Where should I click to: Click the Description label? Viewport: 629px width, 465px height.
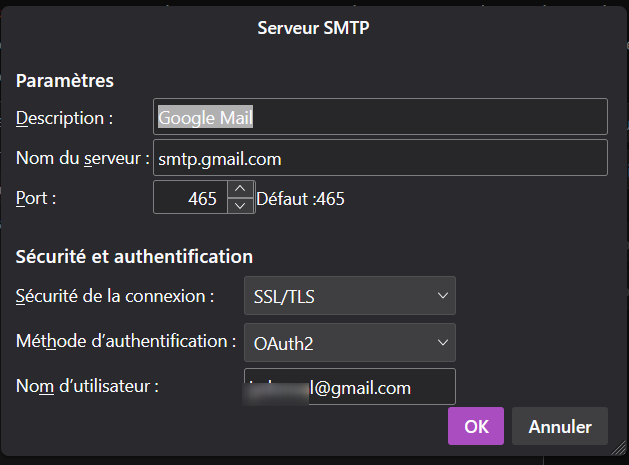pos(65,118)
